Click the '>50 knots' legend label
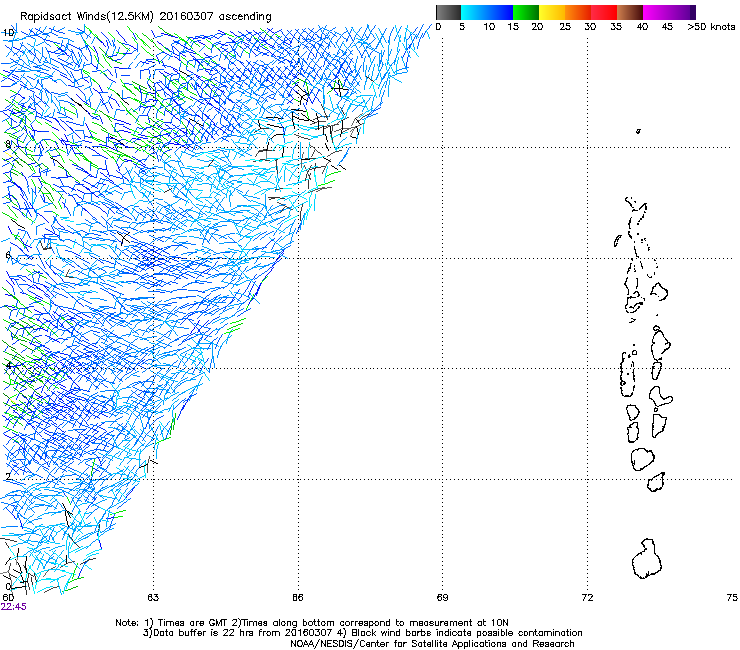This screenshot has height=650, width=740. click(x=711, y=27)
